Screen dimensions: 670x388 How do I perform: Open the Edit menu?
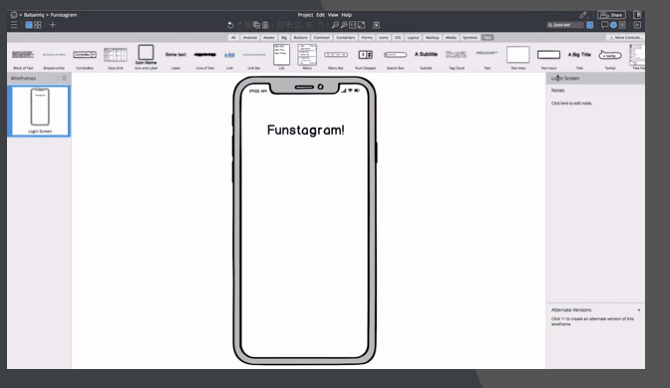pos(320,15)
